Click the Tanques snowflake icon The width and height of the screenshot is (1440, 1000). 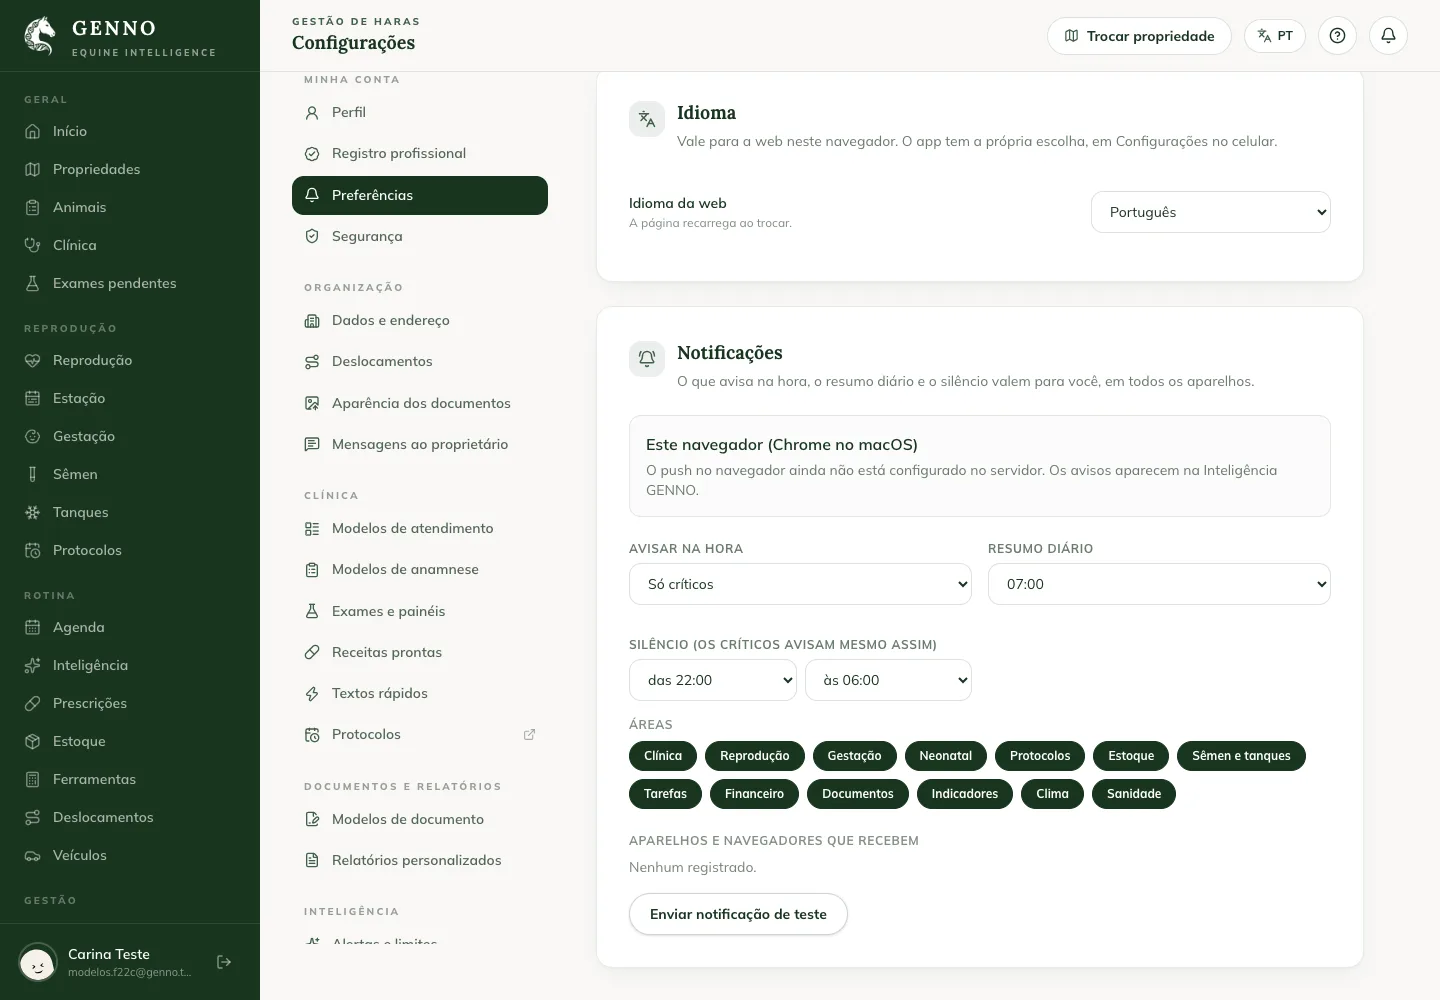coord(33,512)
